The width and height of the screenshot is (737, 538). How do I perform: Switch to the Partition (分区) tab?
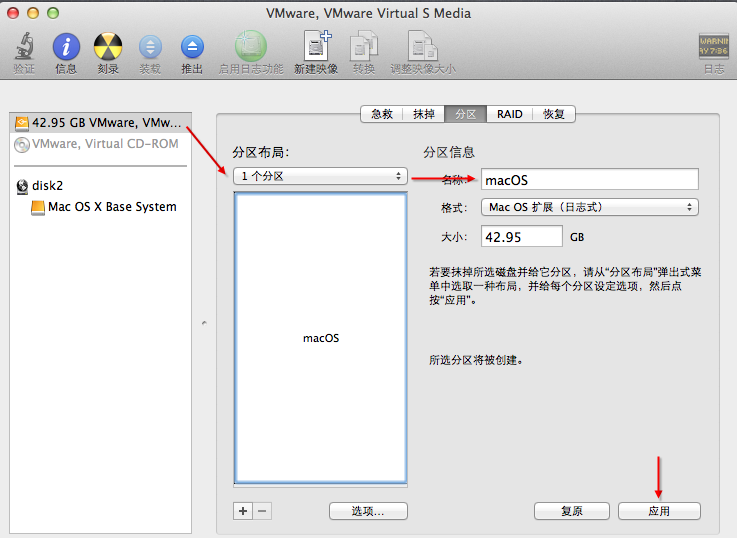pos(465,114)
